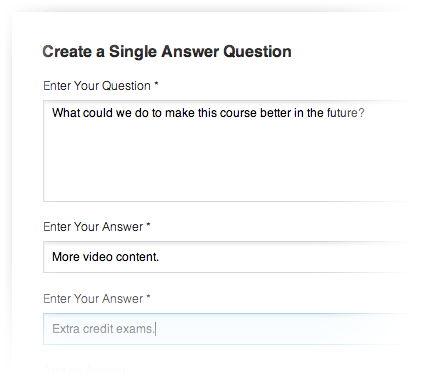
Task: Click the second 'Enter Your Answer *' label
Action: pos(97,299)
